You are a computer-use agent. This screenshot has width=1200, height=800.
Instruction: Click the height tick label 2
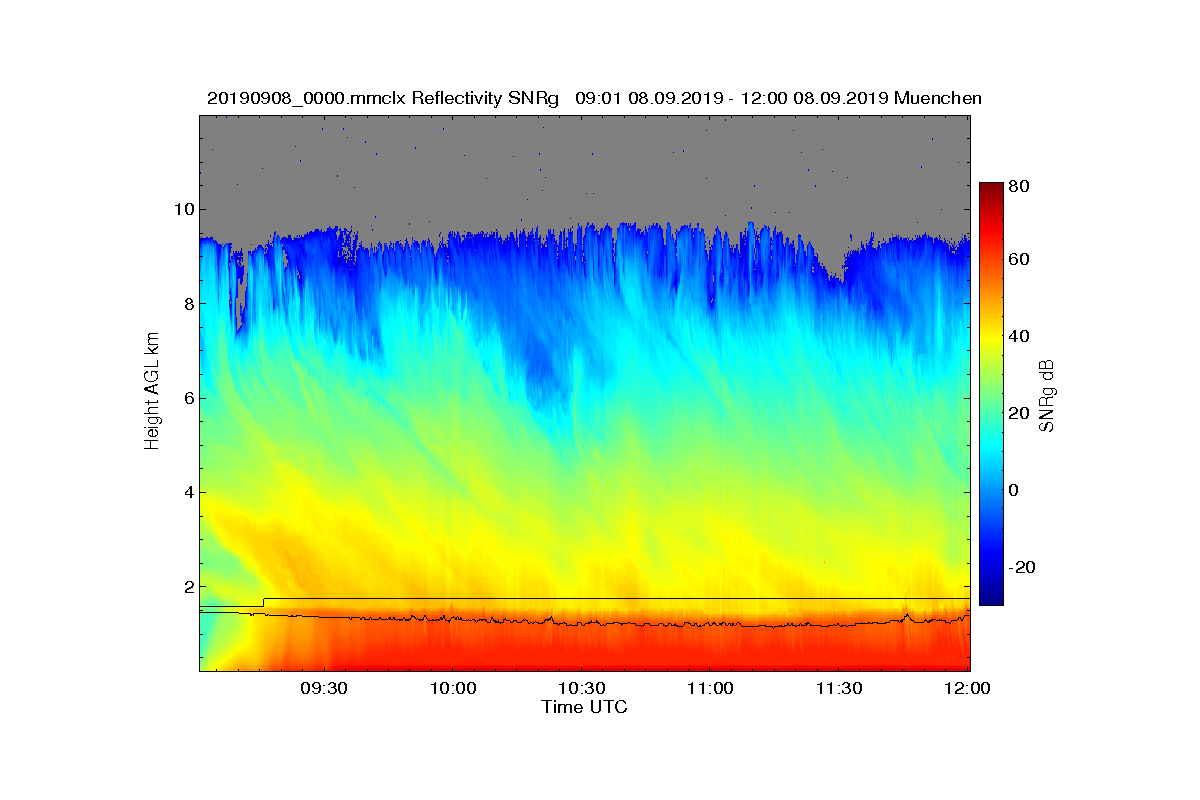(x=187, y=587)
